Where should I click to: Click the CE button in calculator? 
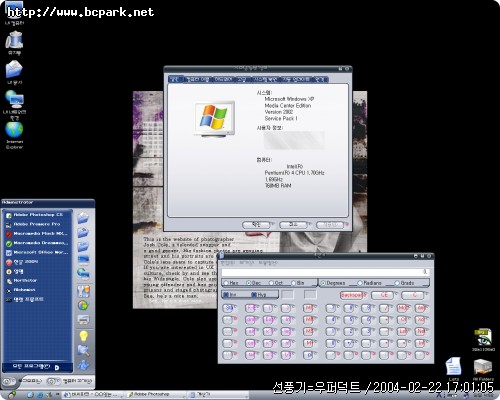point(384,295)
